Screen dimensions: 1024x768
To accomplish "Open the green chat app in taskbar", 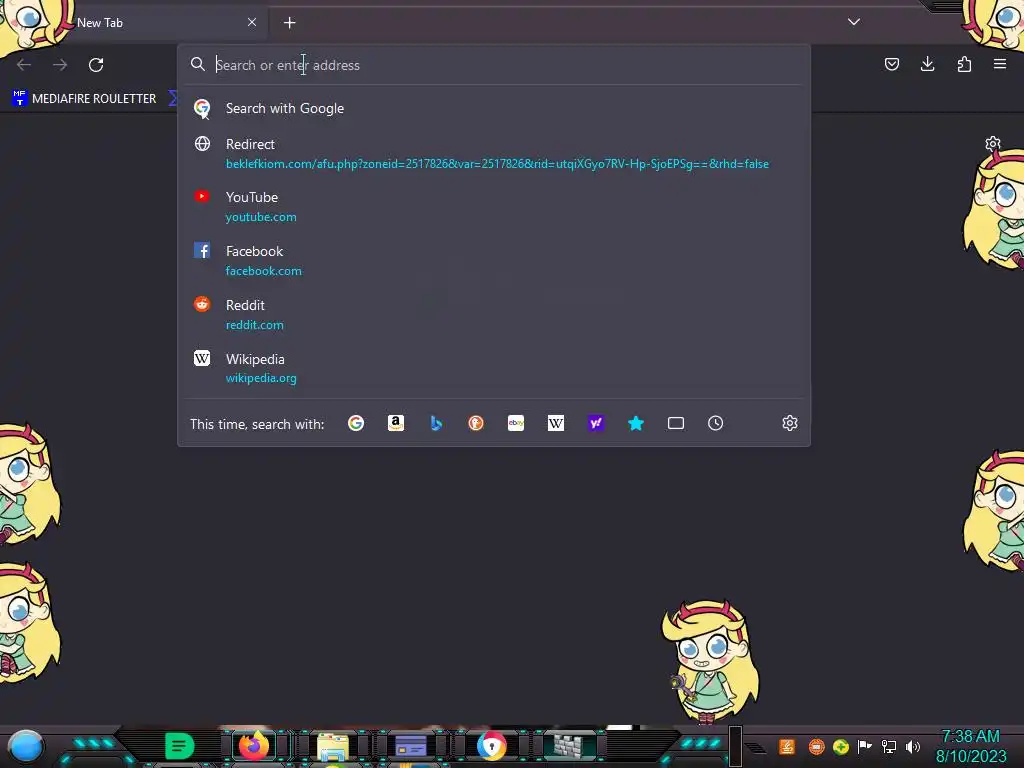I will pos(180,746).
